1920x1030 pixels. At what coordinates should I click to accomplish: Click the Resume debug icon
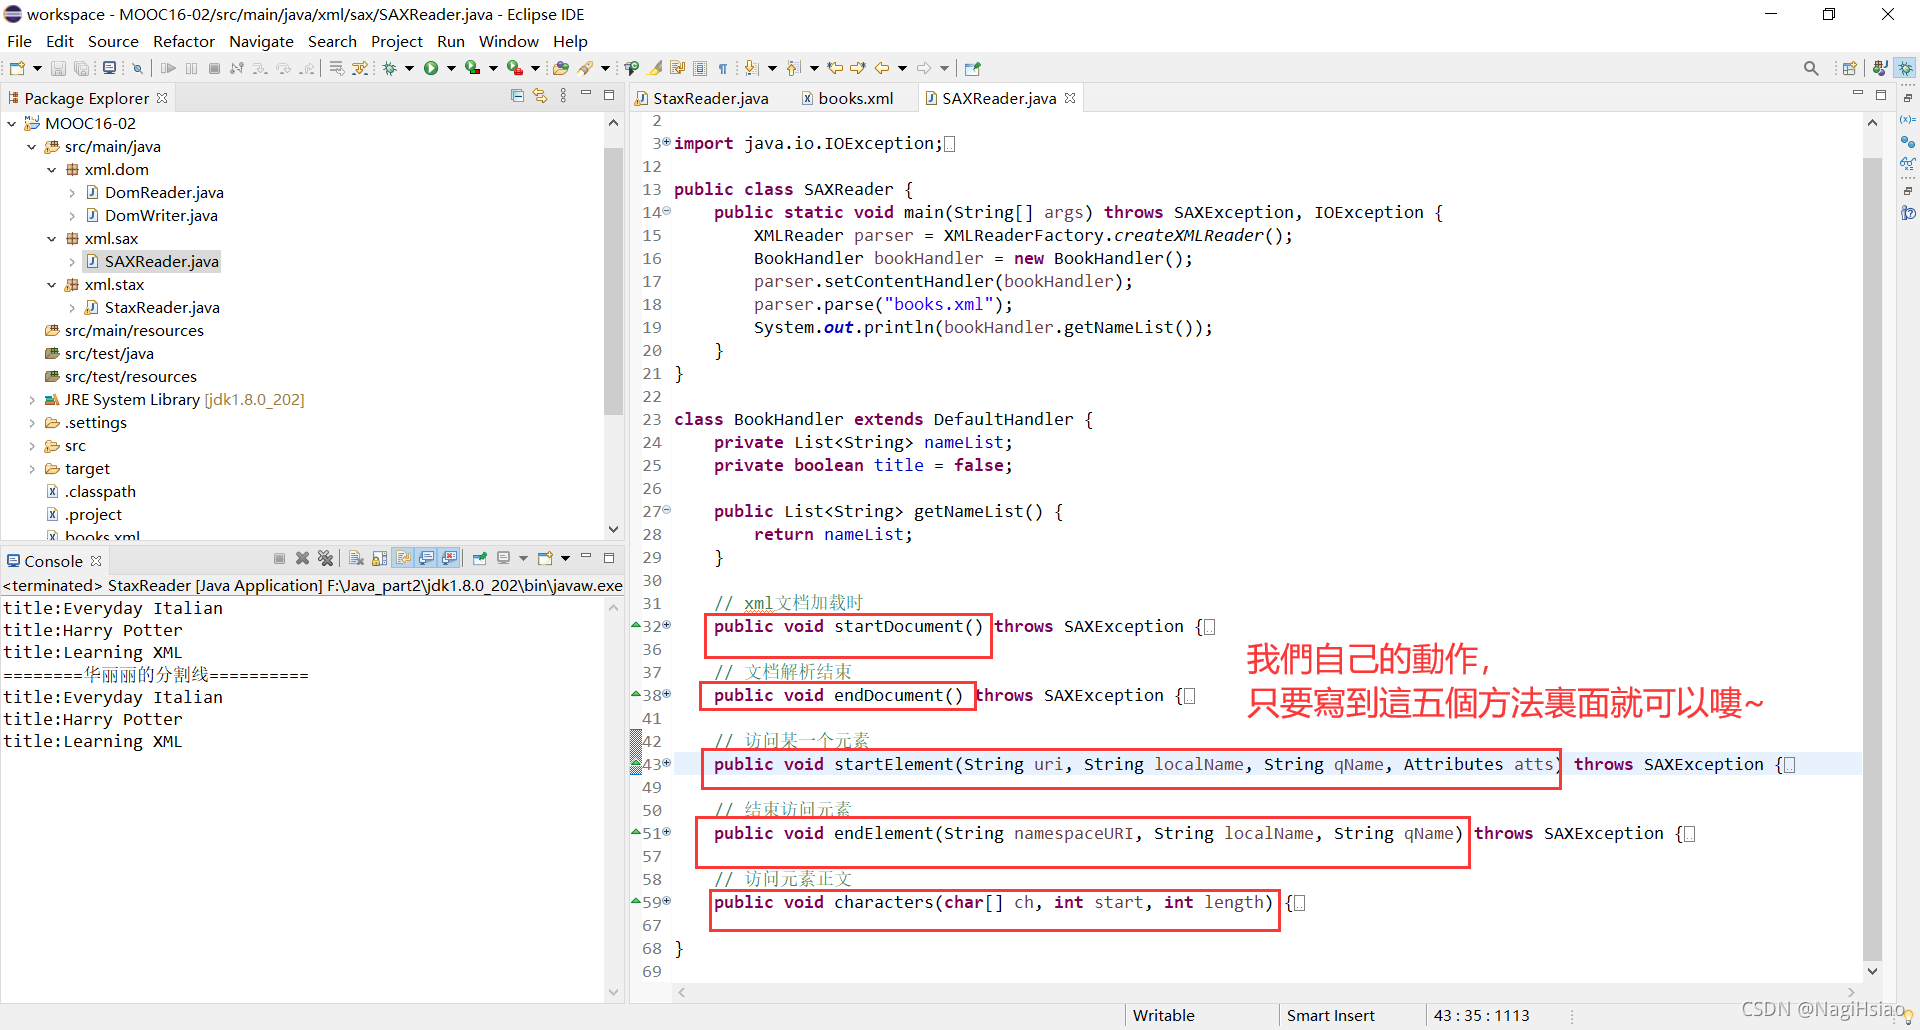[x=168, y=68]
